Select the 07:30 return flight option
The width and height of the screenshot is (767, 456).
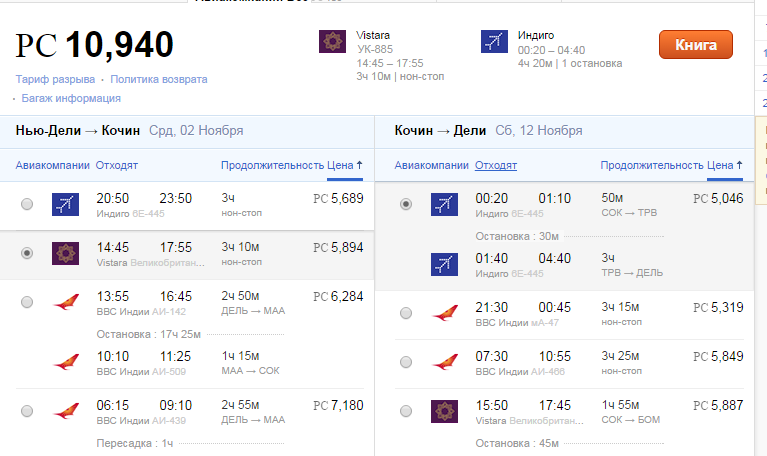coord(405,362)
